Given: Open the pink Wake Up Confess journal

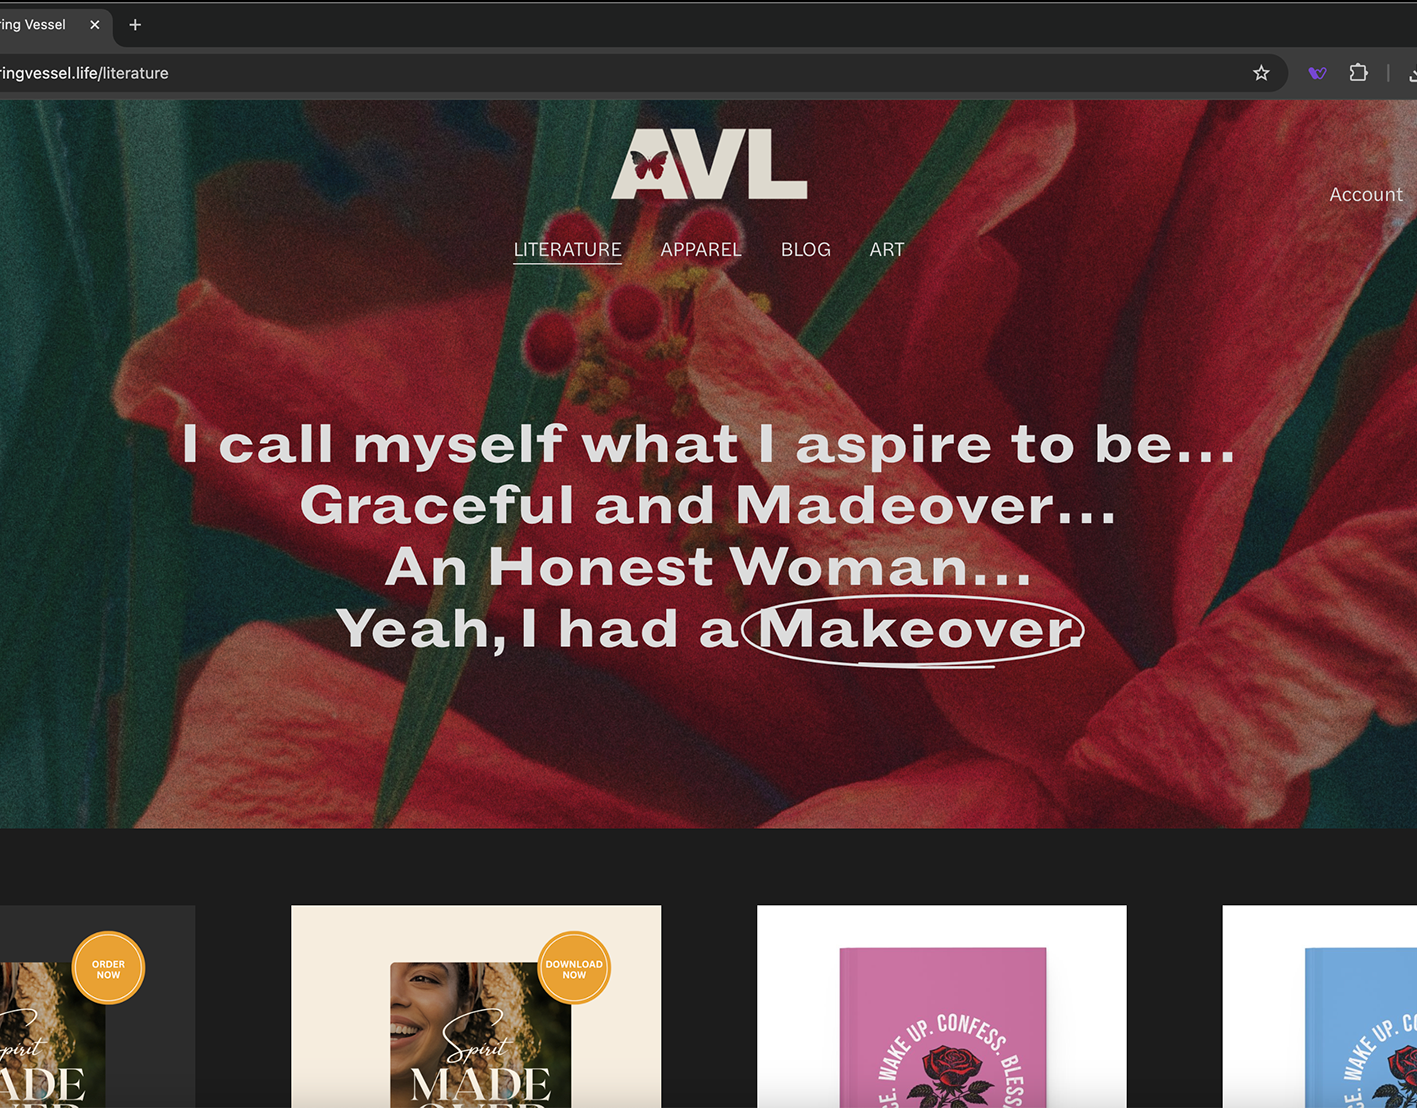Looking at the screenshot, I should point(942,1006).
